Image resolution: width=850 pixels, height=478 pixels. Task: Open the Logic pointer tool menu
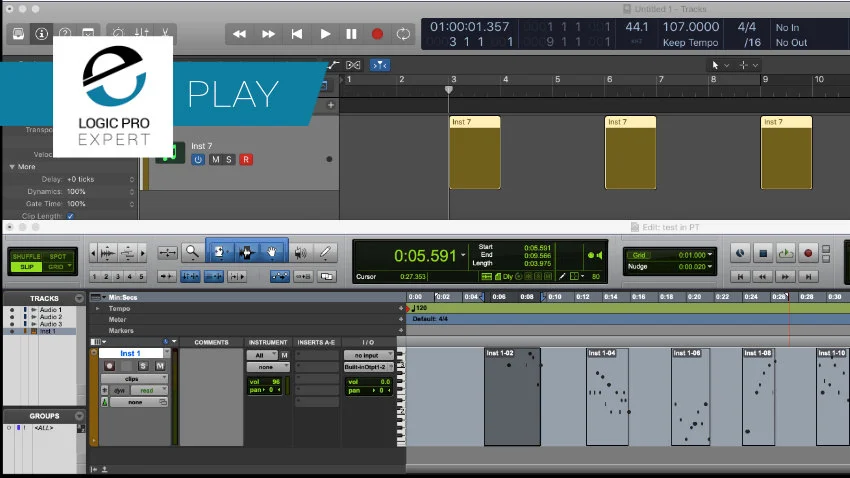[x=720, y=65]
